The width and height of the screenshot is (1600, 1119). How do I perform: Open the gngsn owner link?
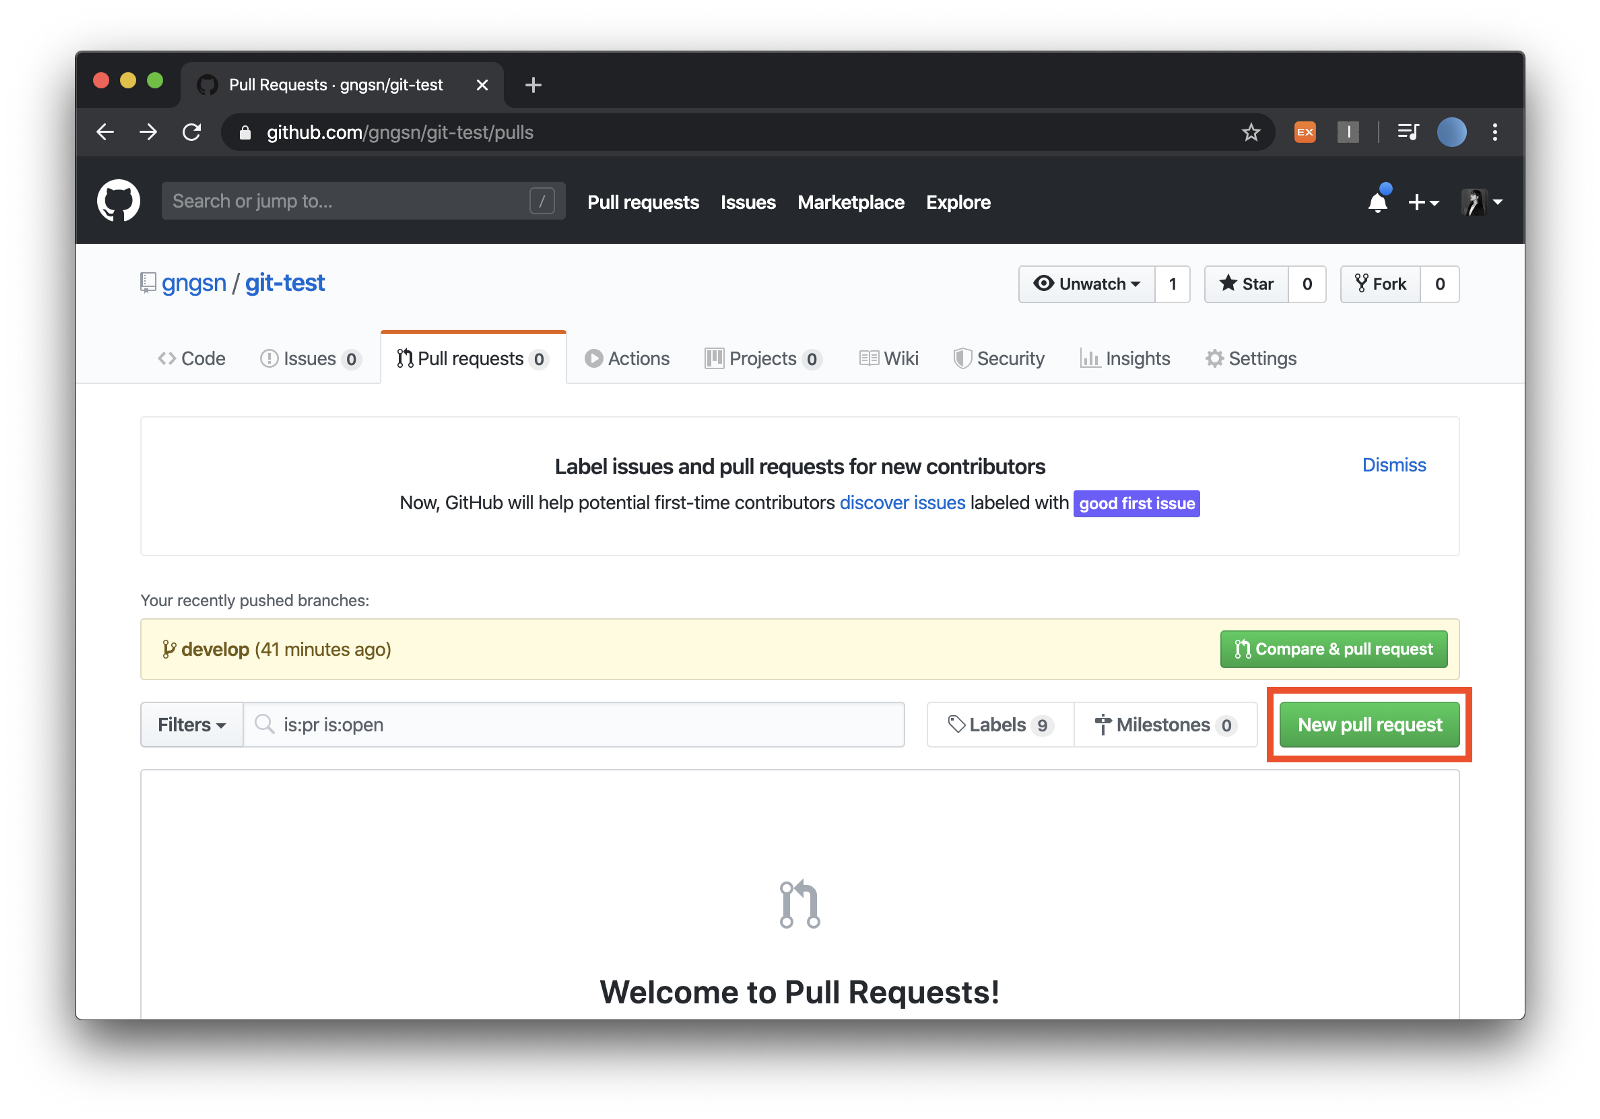click(194, 283)
